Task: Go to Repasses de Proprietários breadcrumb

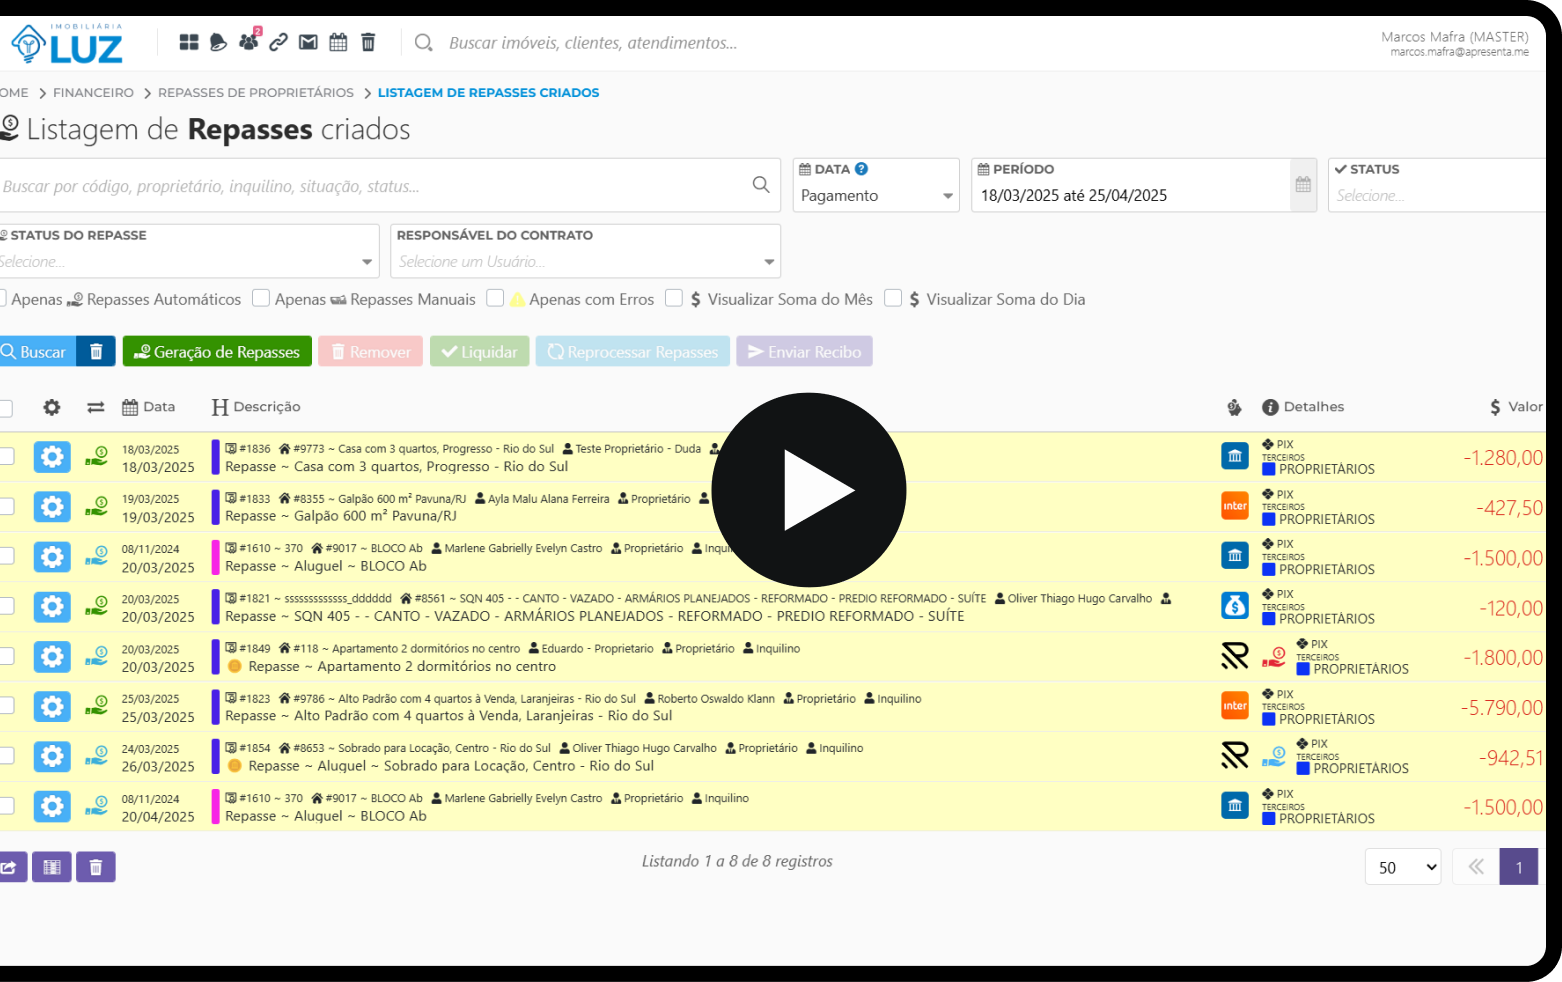Action: pos(255,92)
